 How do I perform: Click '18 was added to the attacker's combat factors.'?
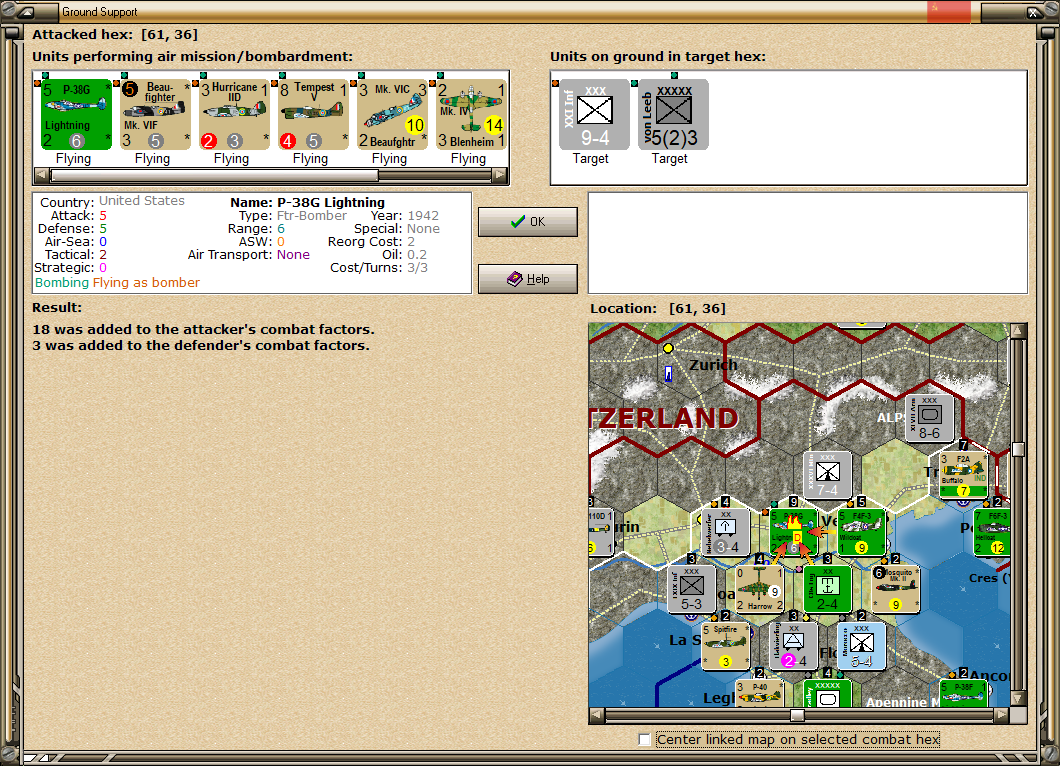[203, 330]
